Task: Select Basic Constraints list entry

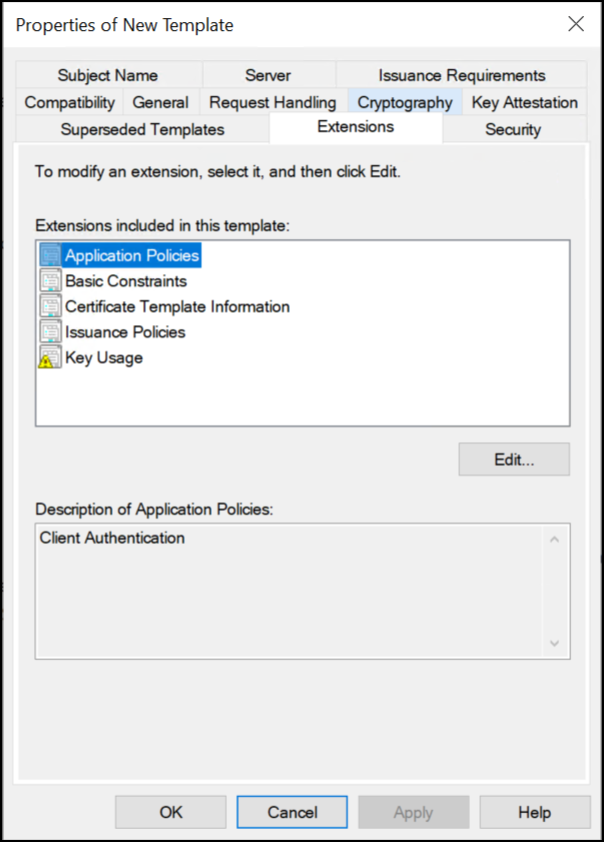Action: [x=126, y=281]
